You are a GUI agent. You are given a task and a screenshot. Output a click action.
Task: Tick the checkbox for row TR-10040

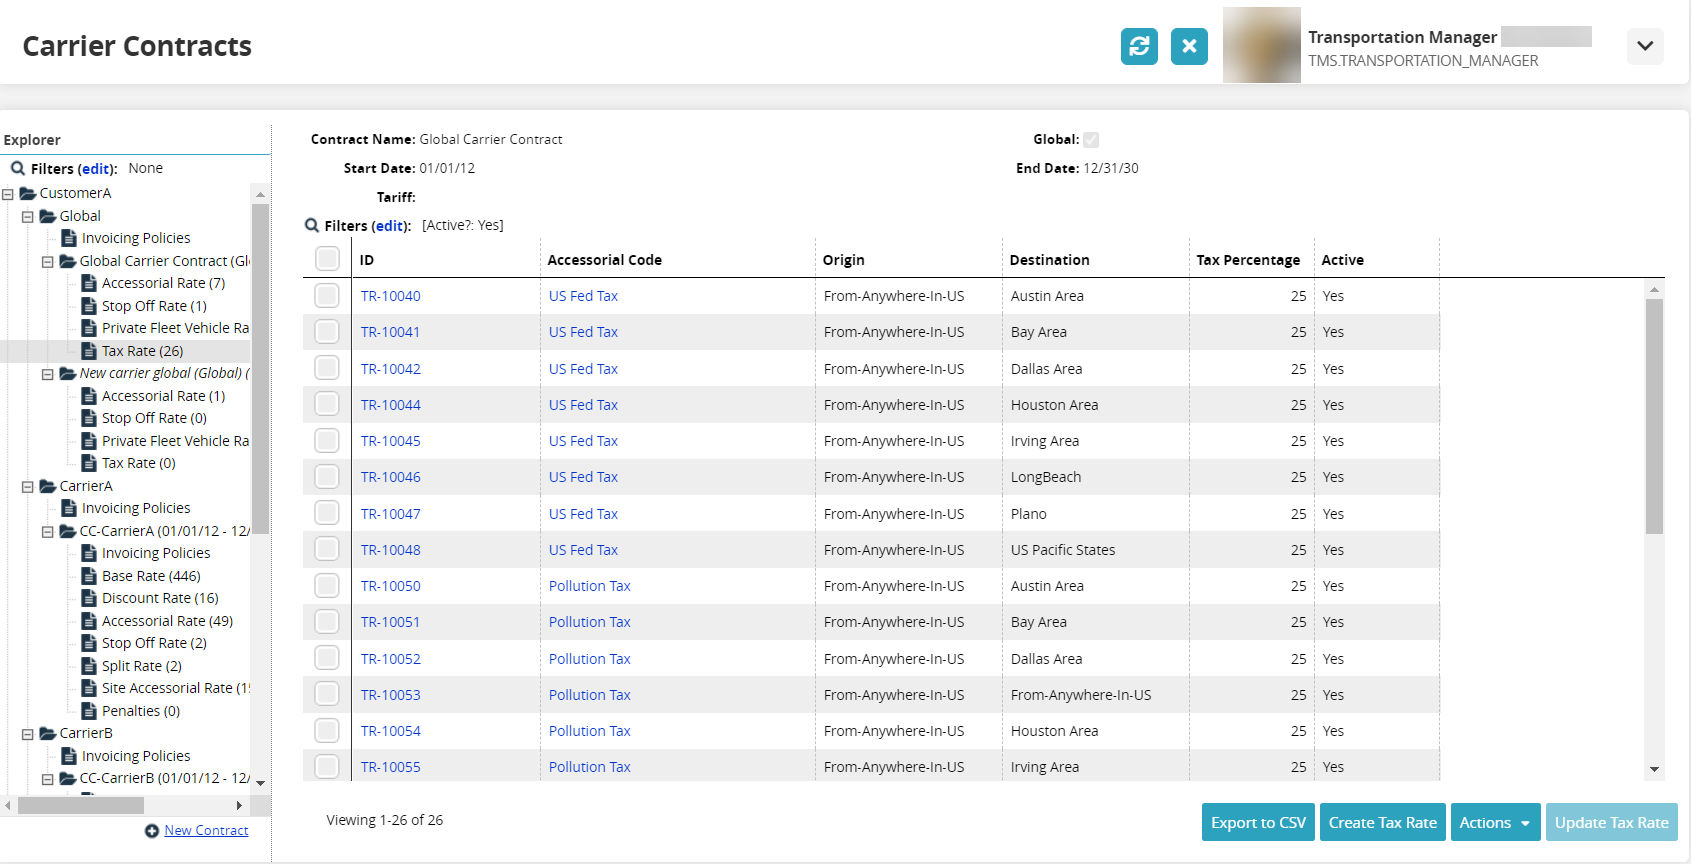327,296
